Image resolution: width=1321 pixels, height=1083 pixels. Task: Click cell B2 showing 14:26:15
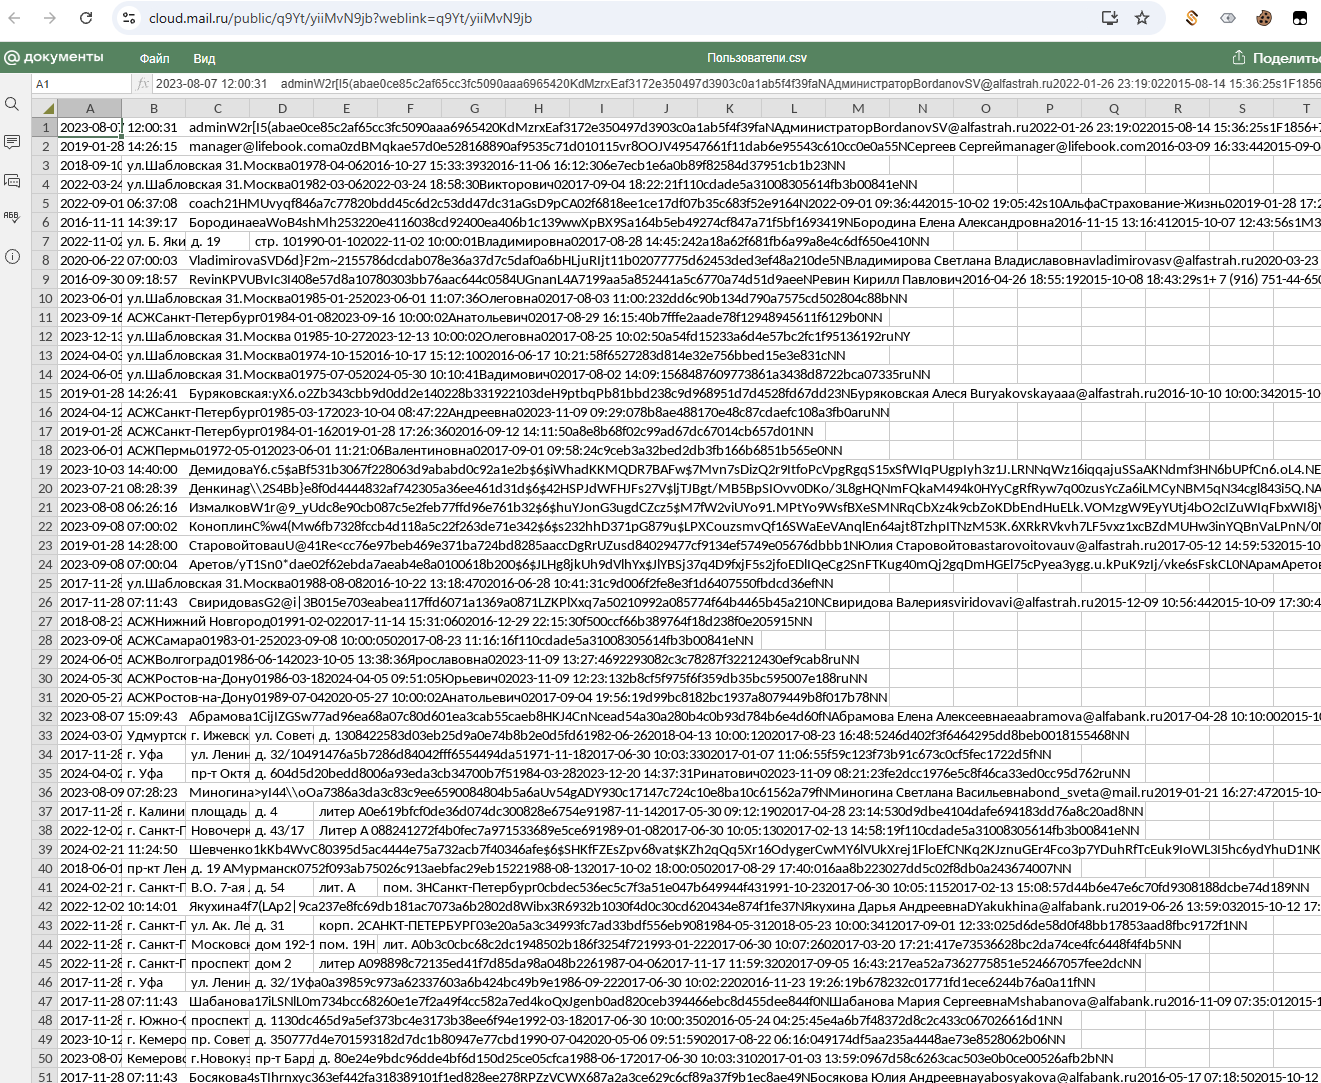click(154, 146)
